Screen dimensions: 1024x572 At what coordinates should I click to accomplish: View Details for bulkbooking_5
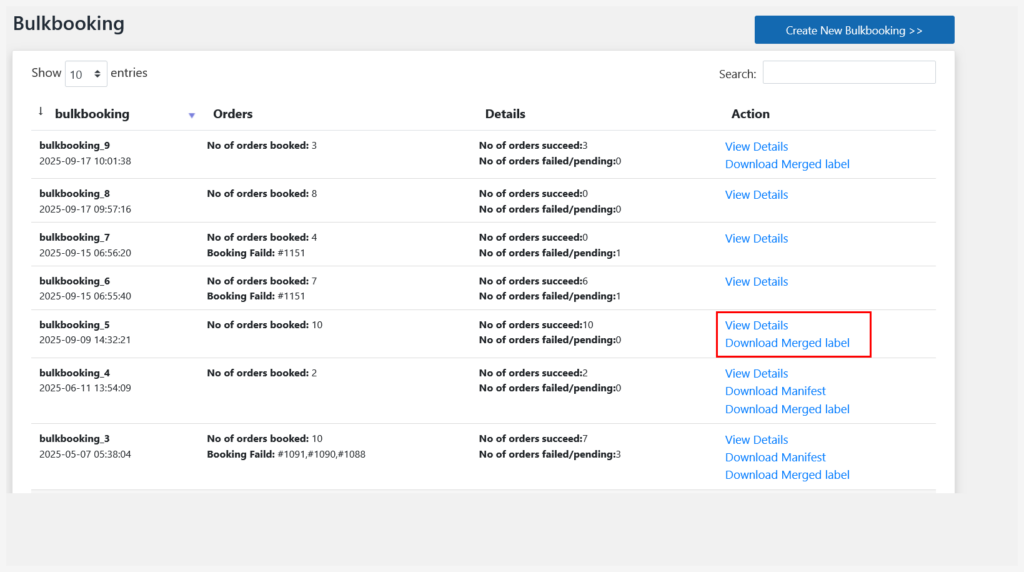[756, 326]
